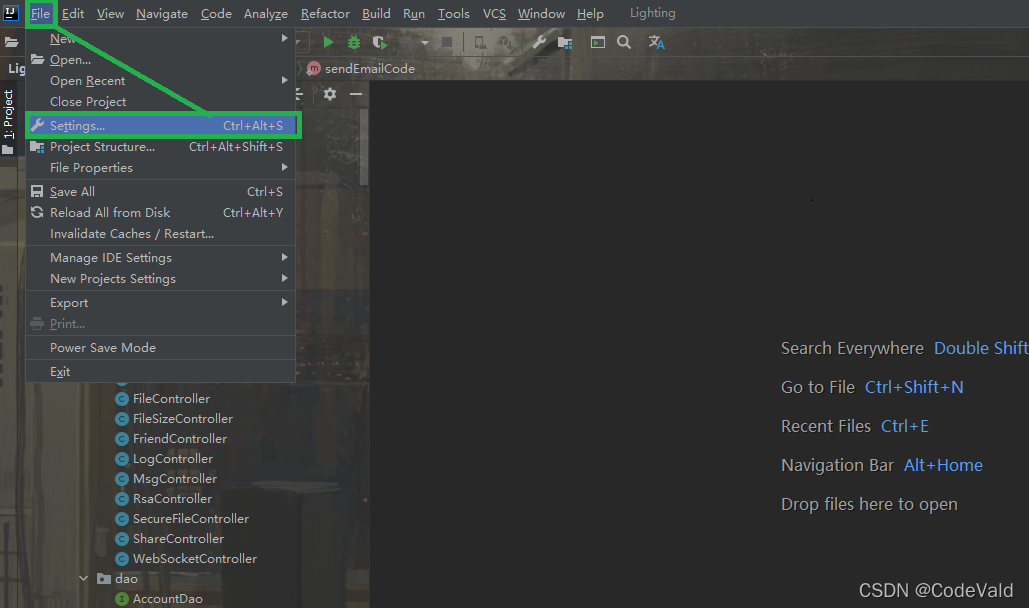Toggle the 1: Project side tab

pyautogui.click(x=8, y=122)
